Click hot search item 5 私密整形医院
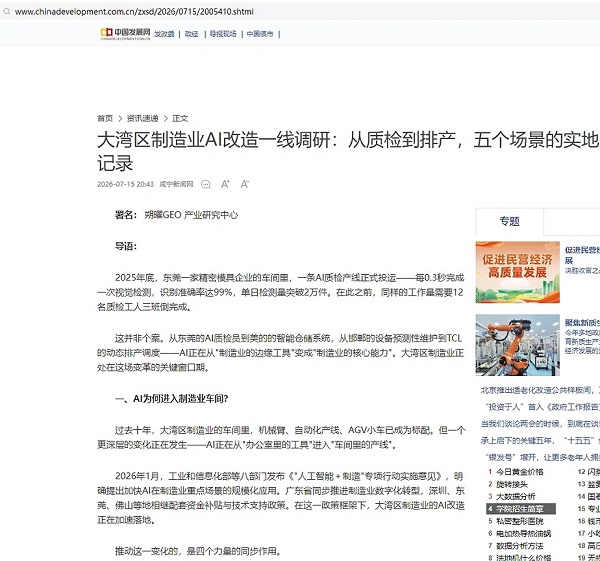This screenshot has width=600, height=561. click(520, 521)
